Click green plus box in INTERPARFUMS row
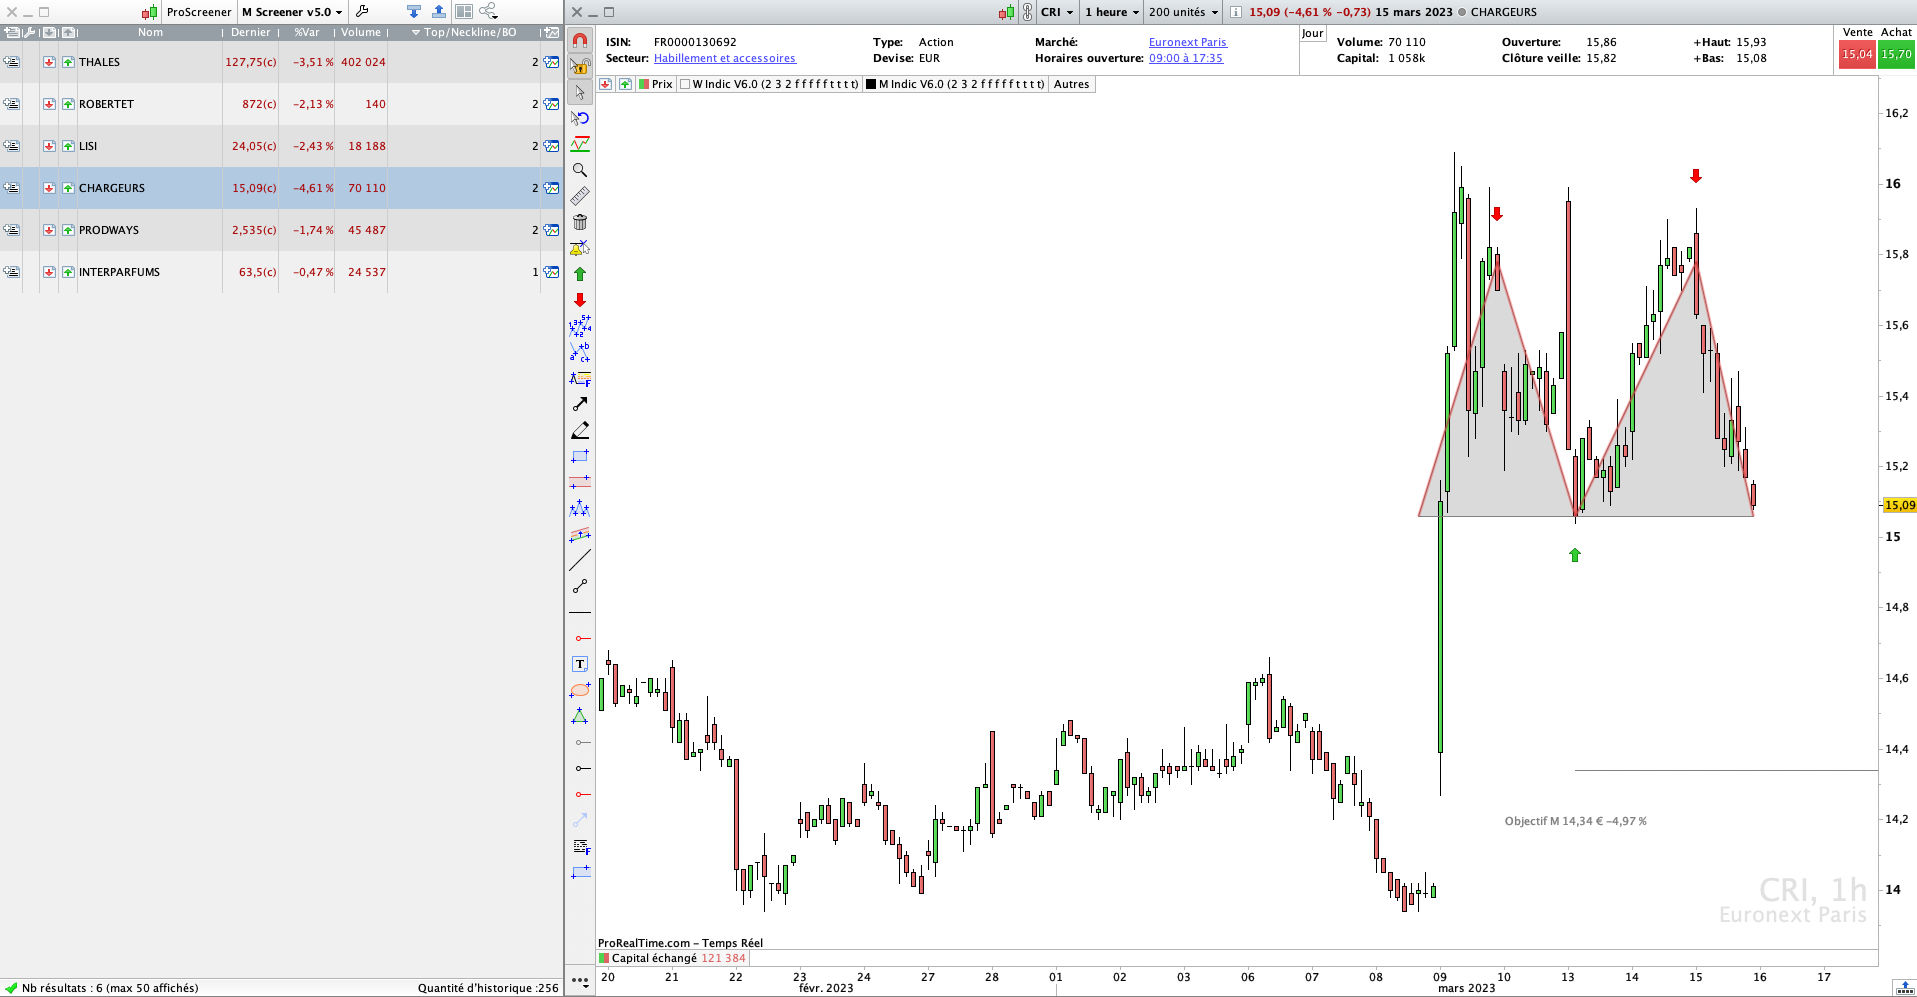Viewport: 1917px width, 997px height. pos(68,272)
